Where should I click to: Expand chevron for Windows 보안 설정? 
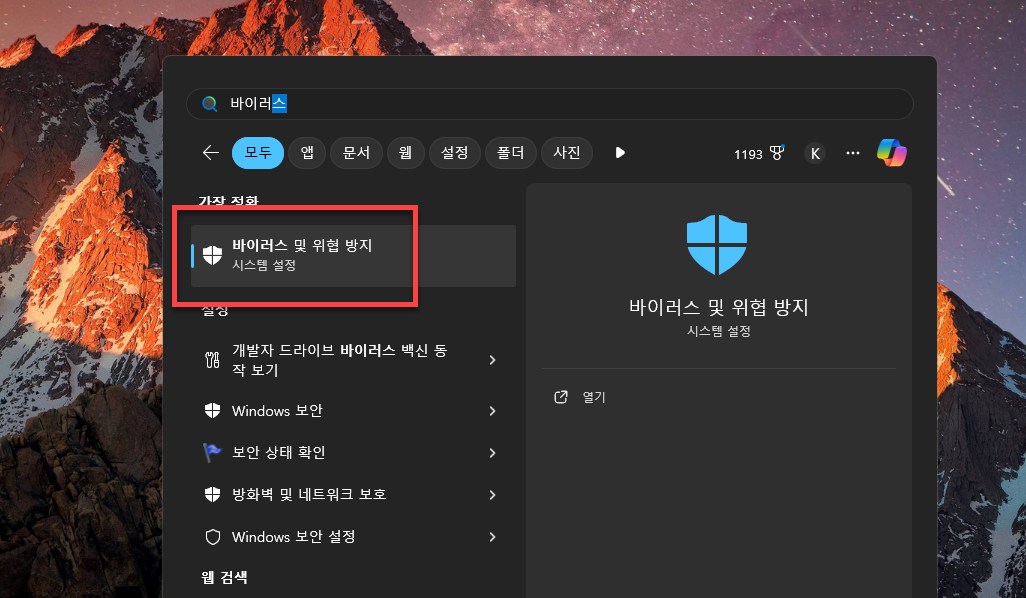click(493, 536)
